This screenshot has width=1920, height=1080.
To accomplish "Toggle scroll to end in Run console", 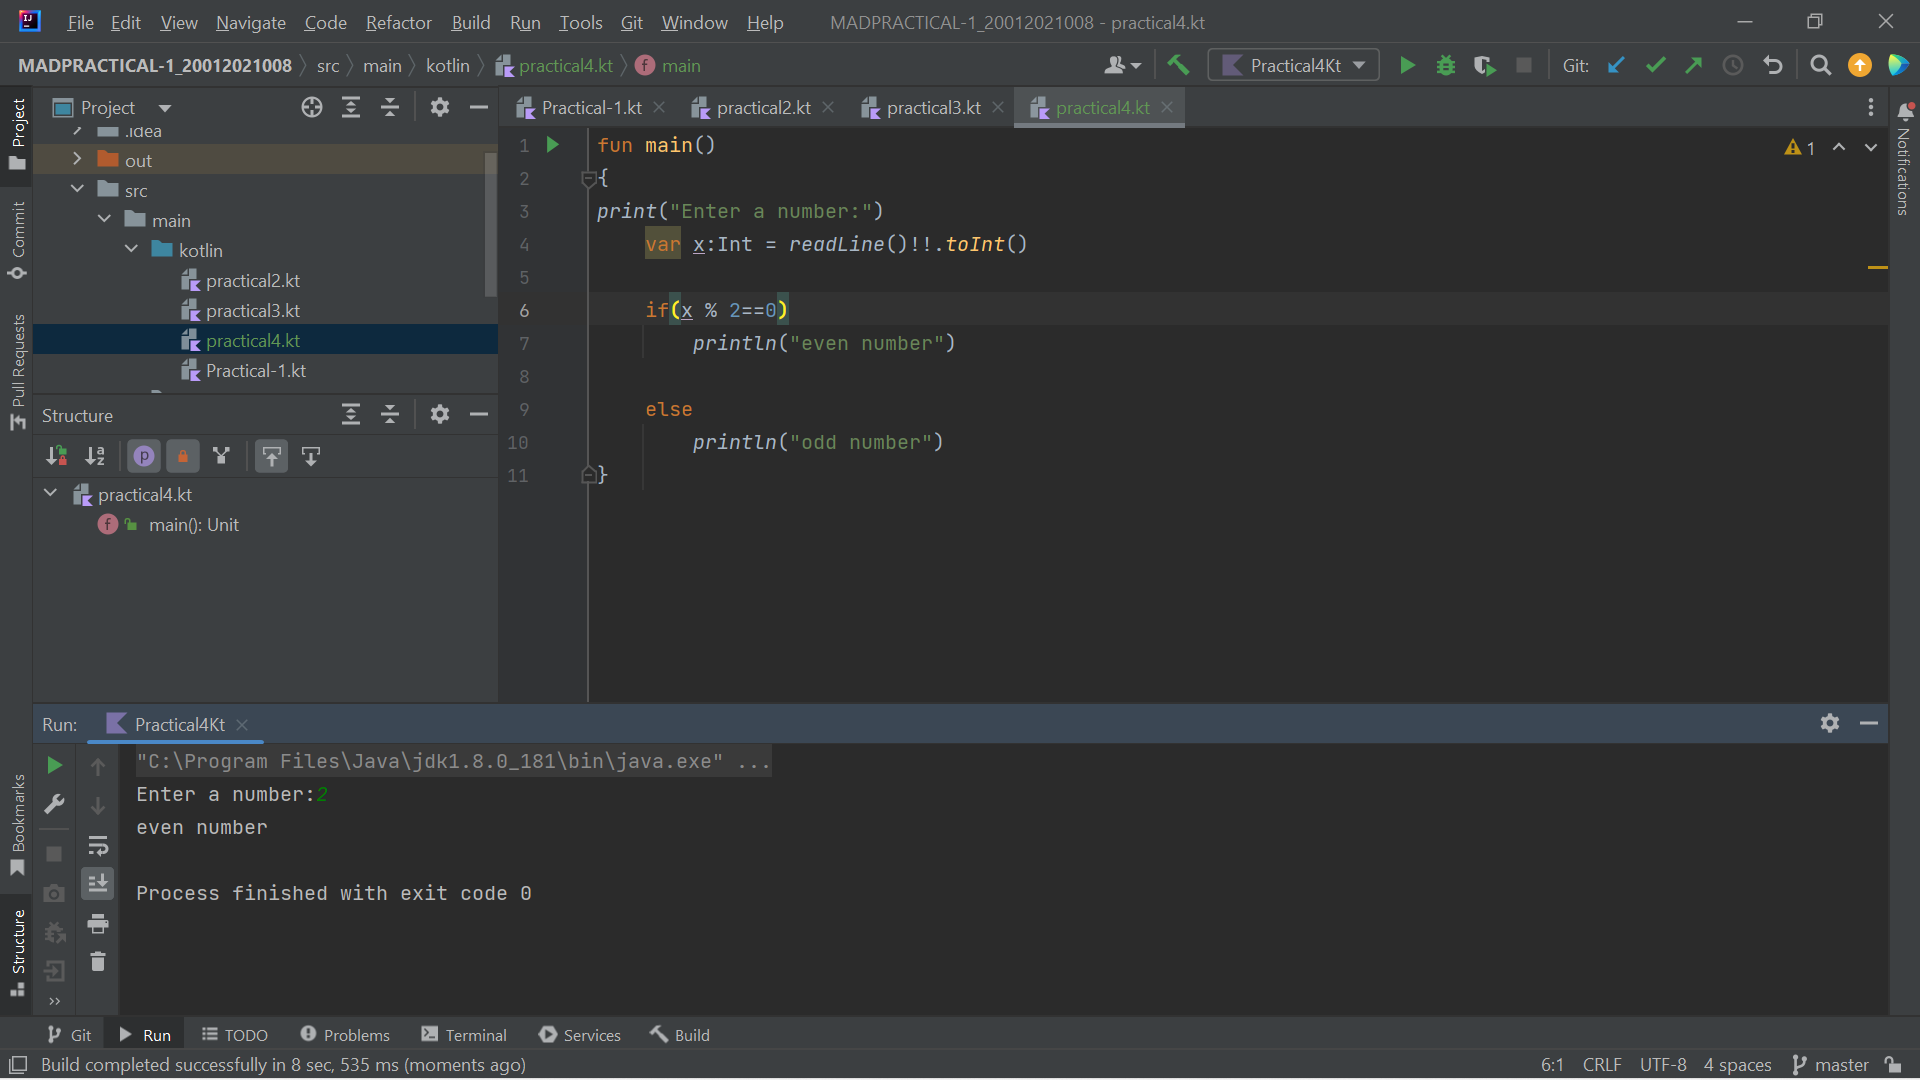I will [x=97, y=884].
